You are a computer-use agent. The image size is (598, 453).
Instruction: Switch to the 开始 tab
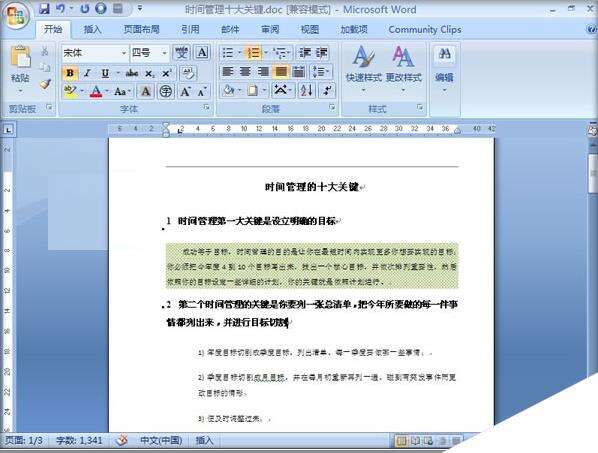pos(53,29)
